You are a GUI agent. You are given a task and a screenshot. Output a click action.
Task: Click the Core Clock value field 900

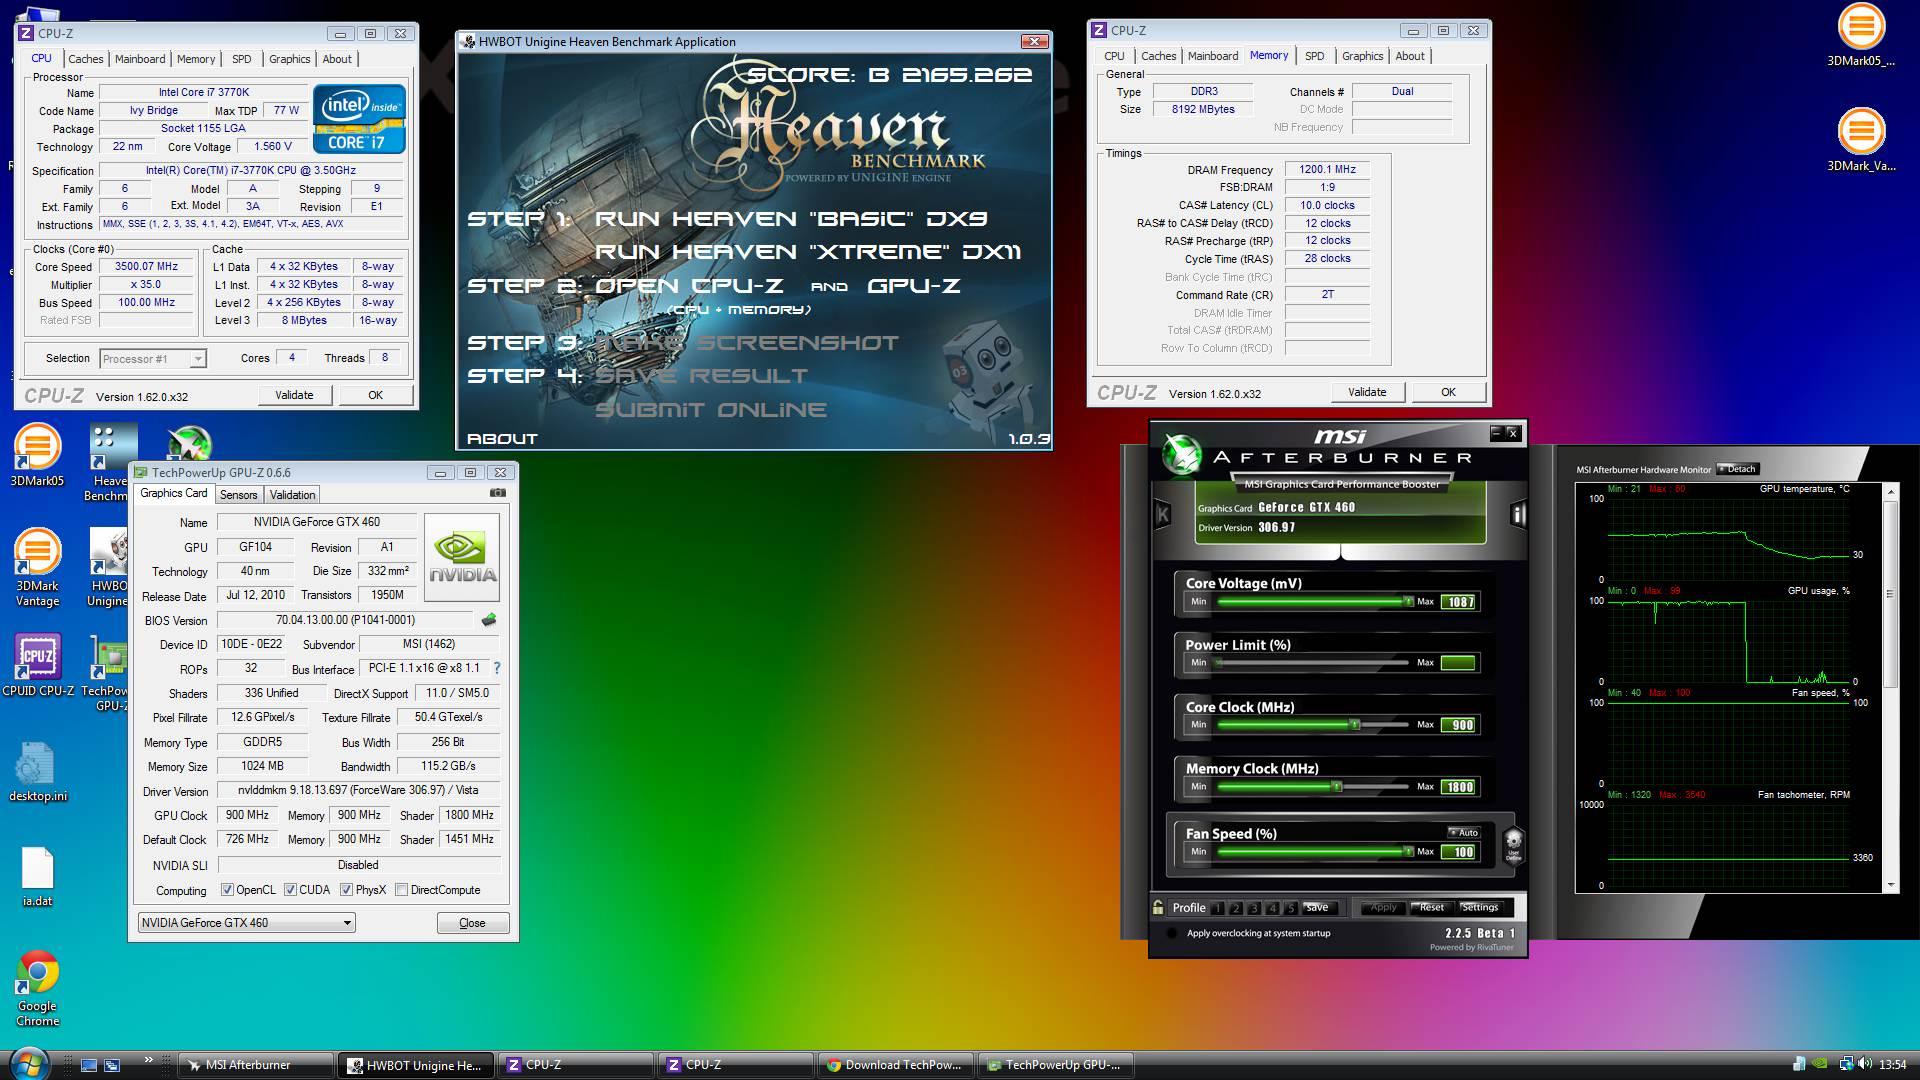(1458, 725)
